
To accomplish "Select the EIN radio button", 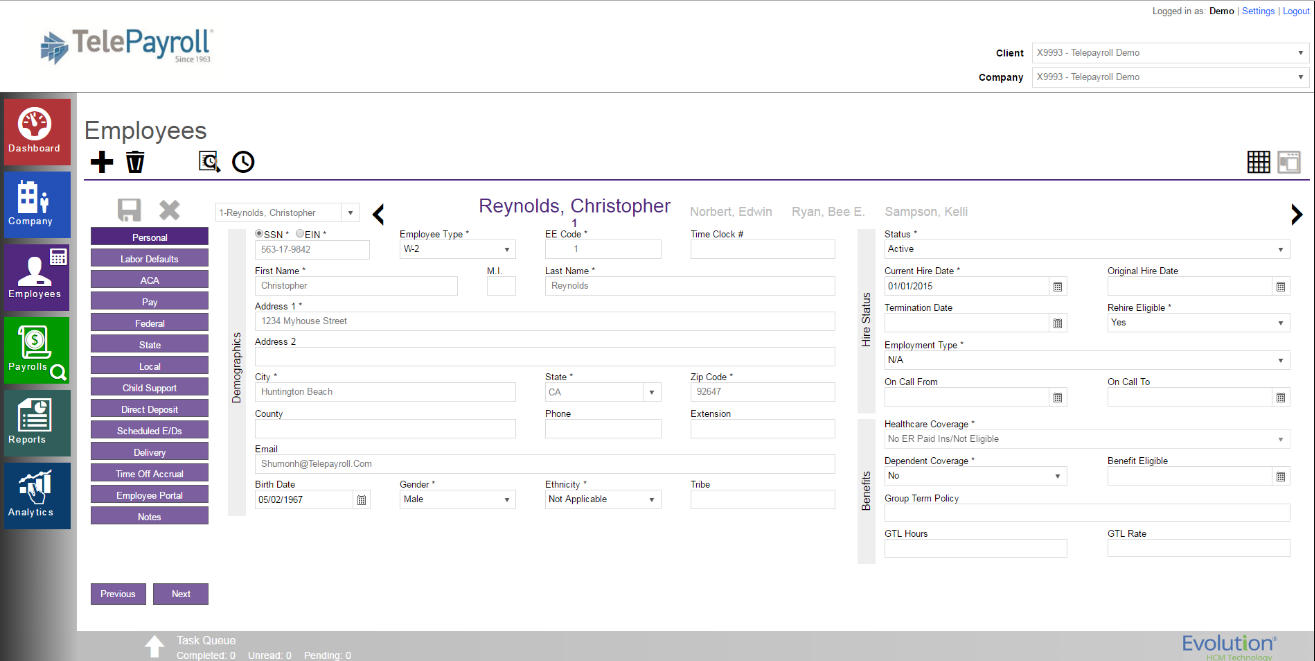I will click(297, 233).
